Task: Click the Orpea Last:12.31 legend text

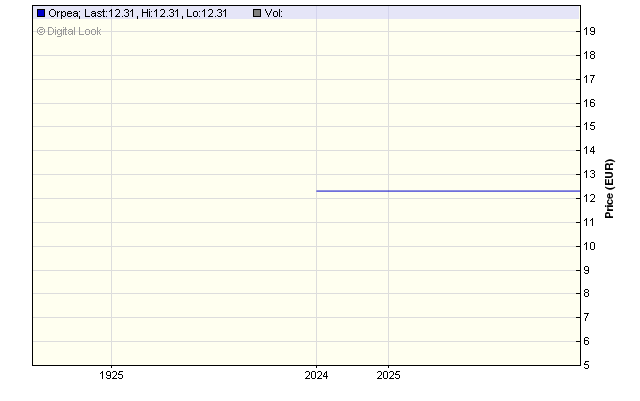Action: tap(138, 13)
